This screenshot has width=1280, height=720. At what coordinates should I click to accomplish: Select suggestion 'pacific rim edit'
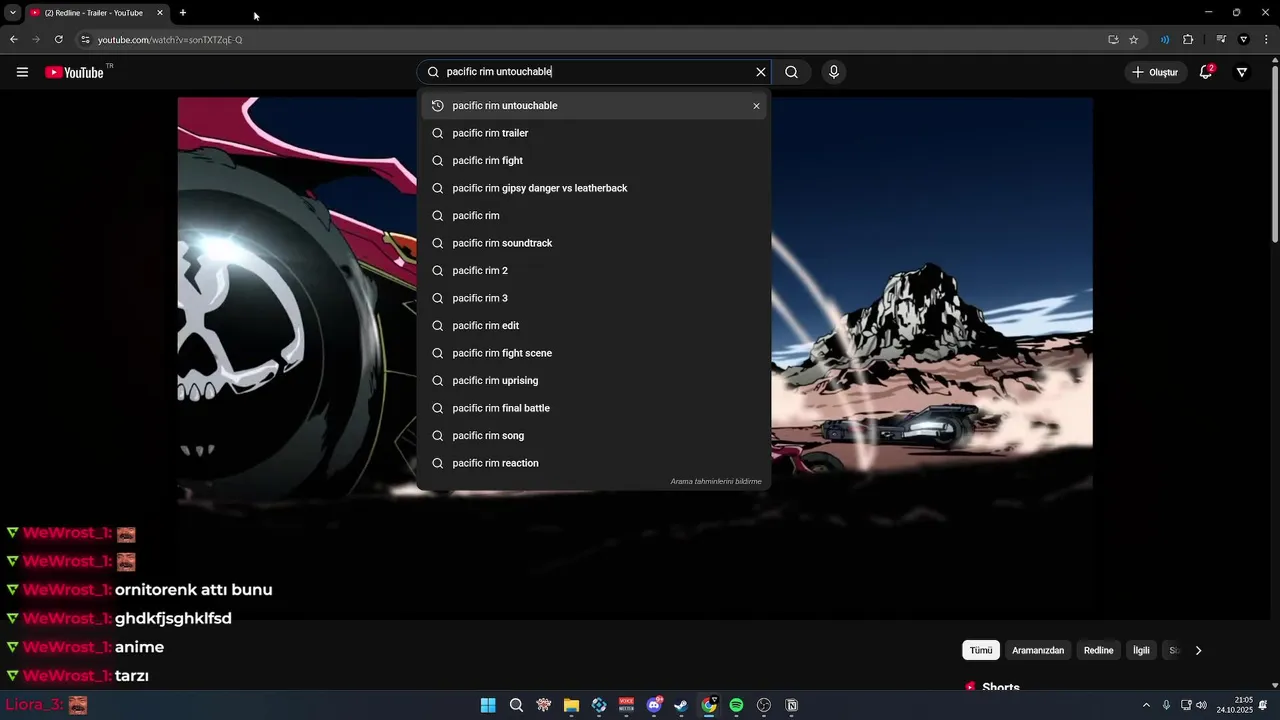[x=594, y=326]
